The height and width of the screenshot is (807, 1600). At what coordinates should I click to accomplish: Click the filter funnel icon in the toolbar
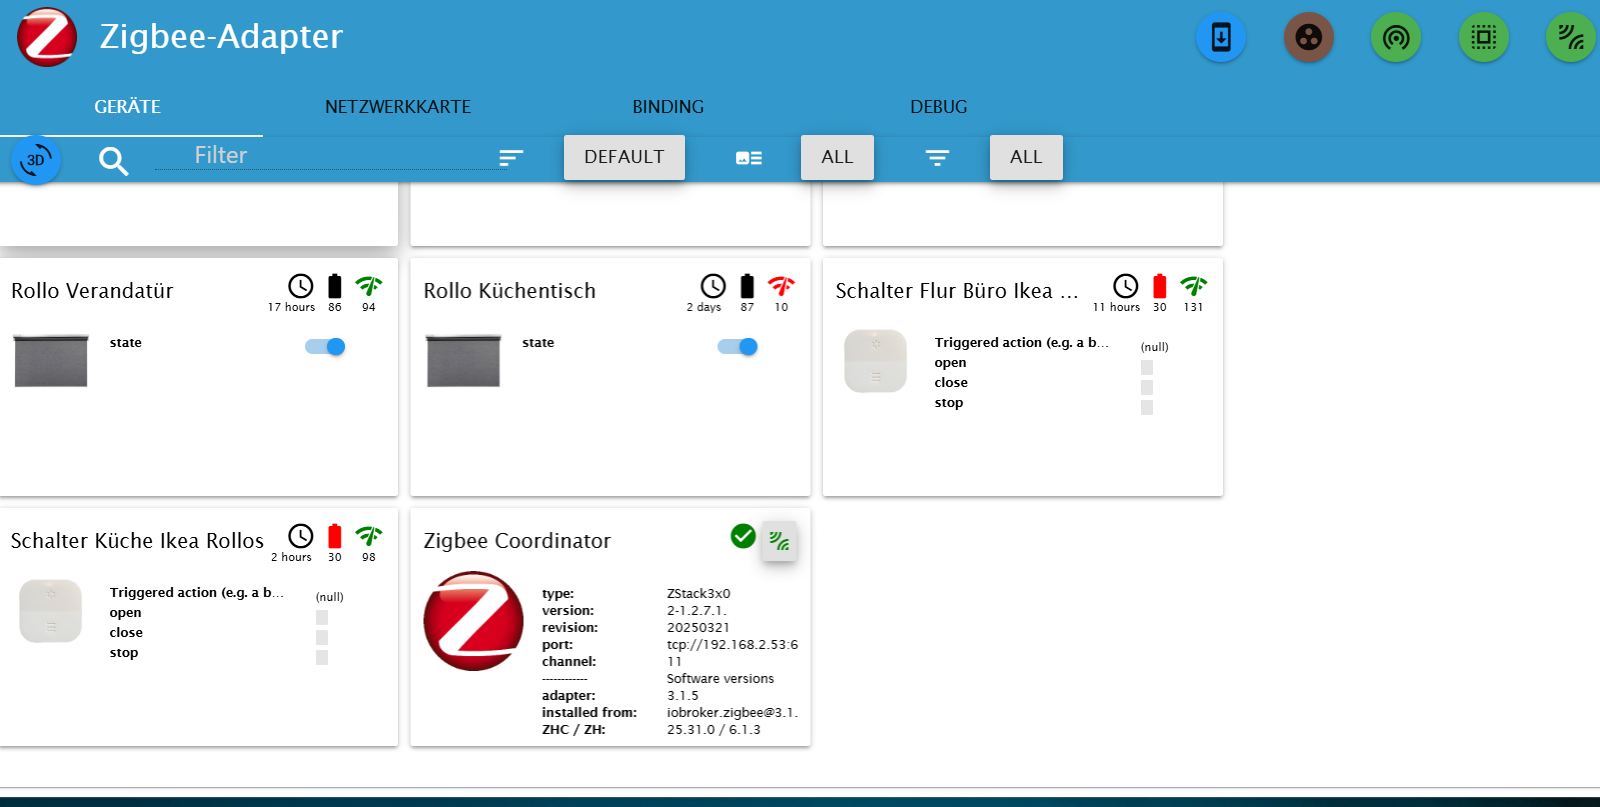point(937,158)
